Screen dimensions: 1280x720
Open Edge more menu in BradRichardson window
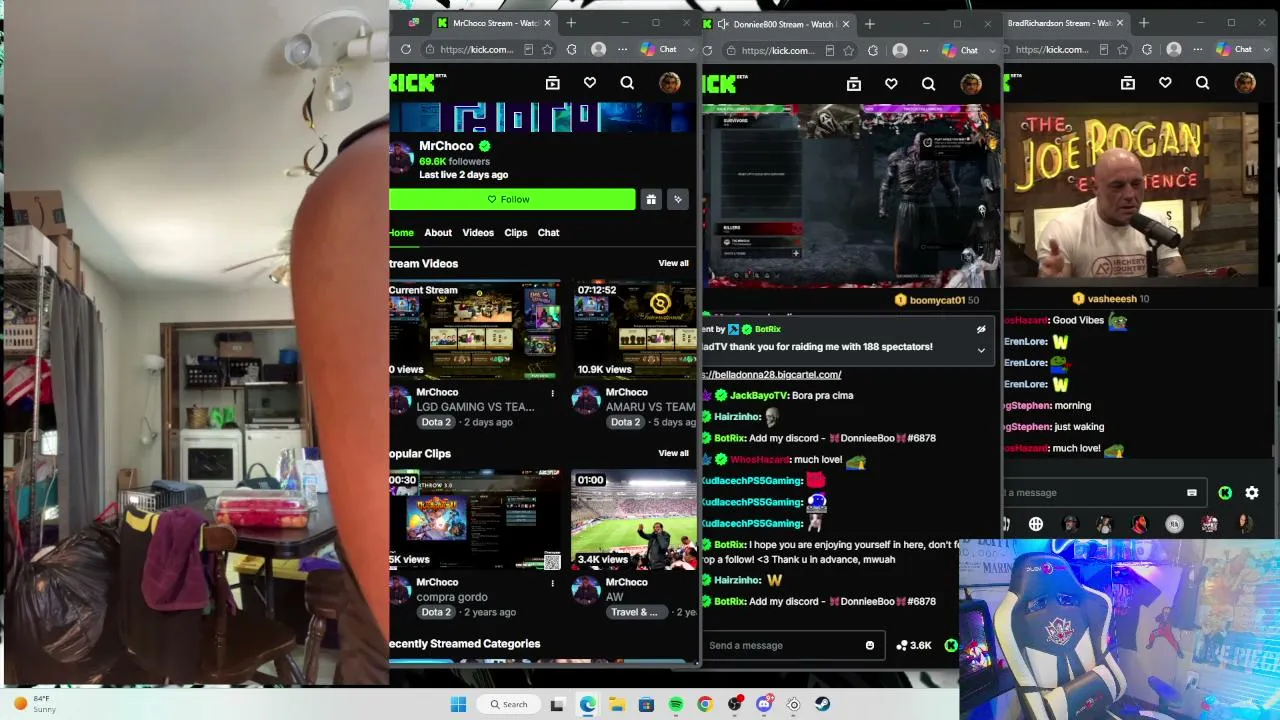click(x=1197, y=49)
